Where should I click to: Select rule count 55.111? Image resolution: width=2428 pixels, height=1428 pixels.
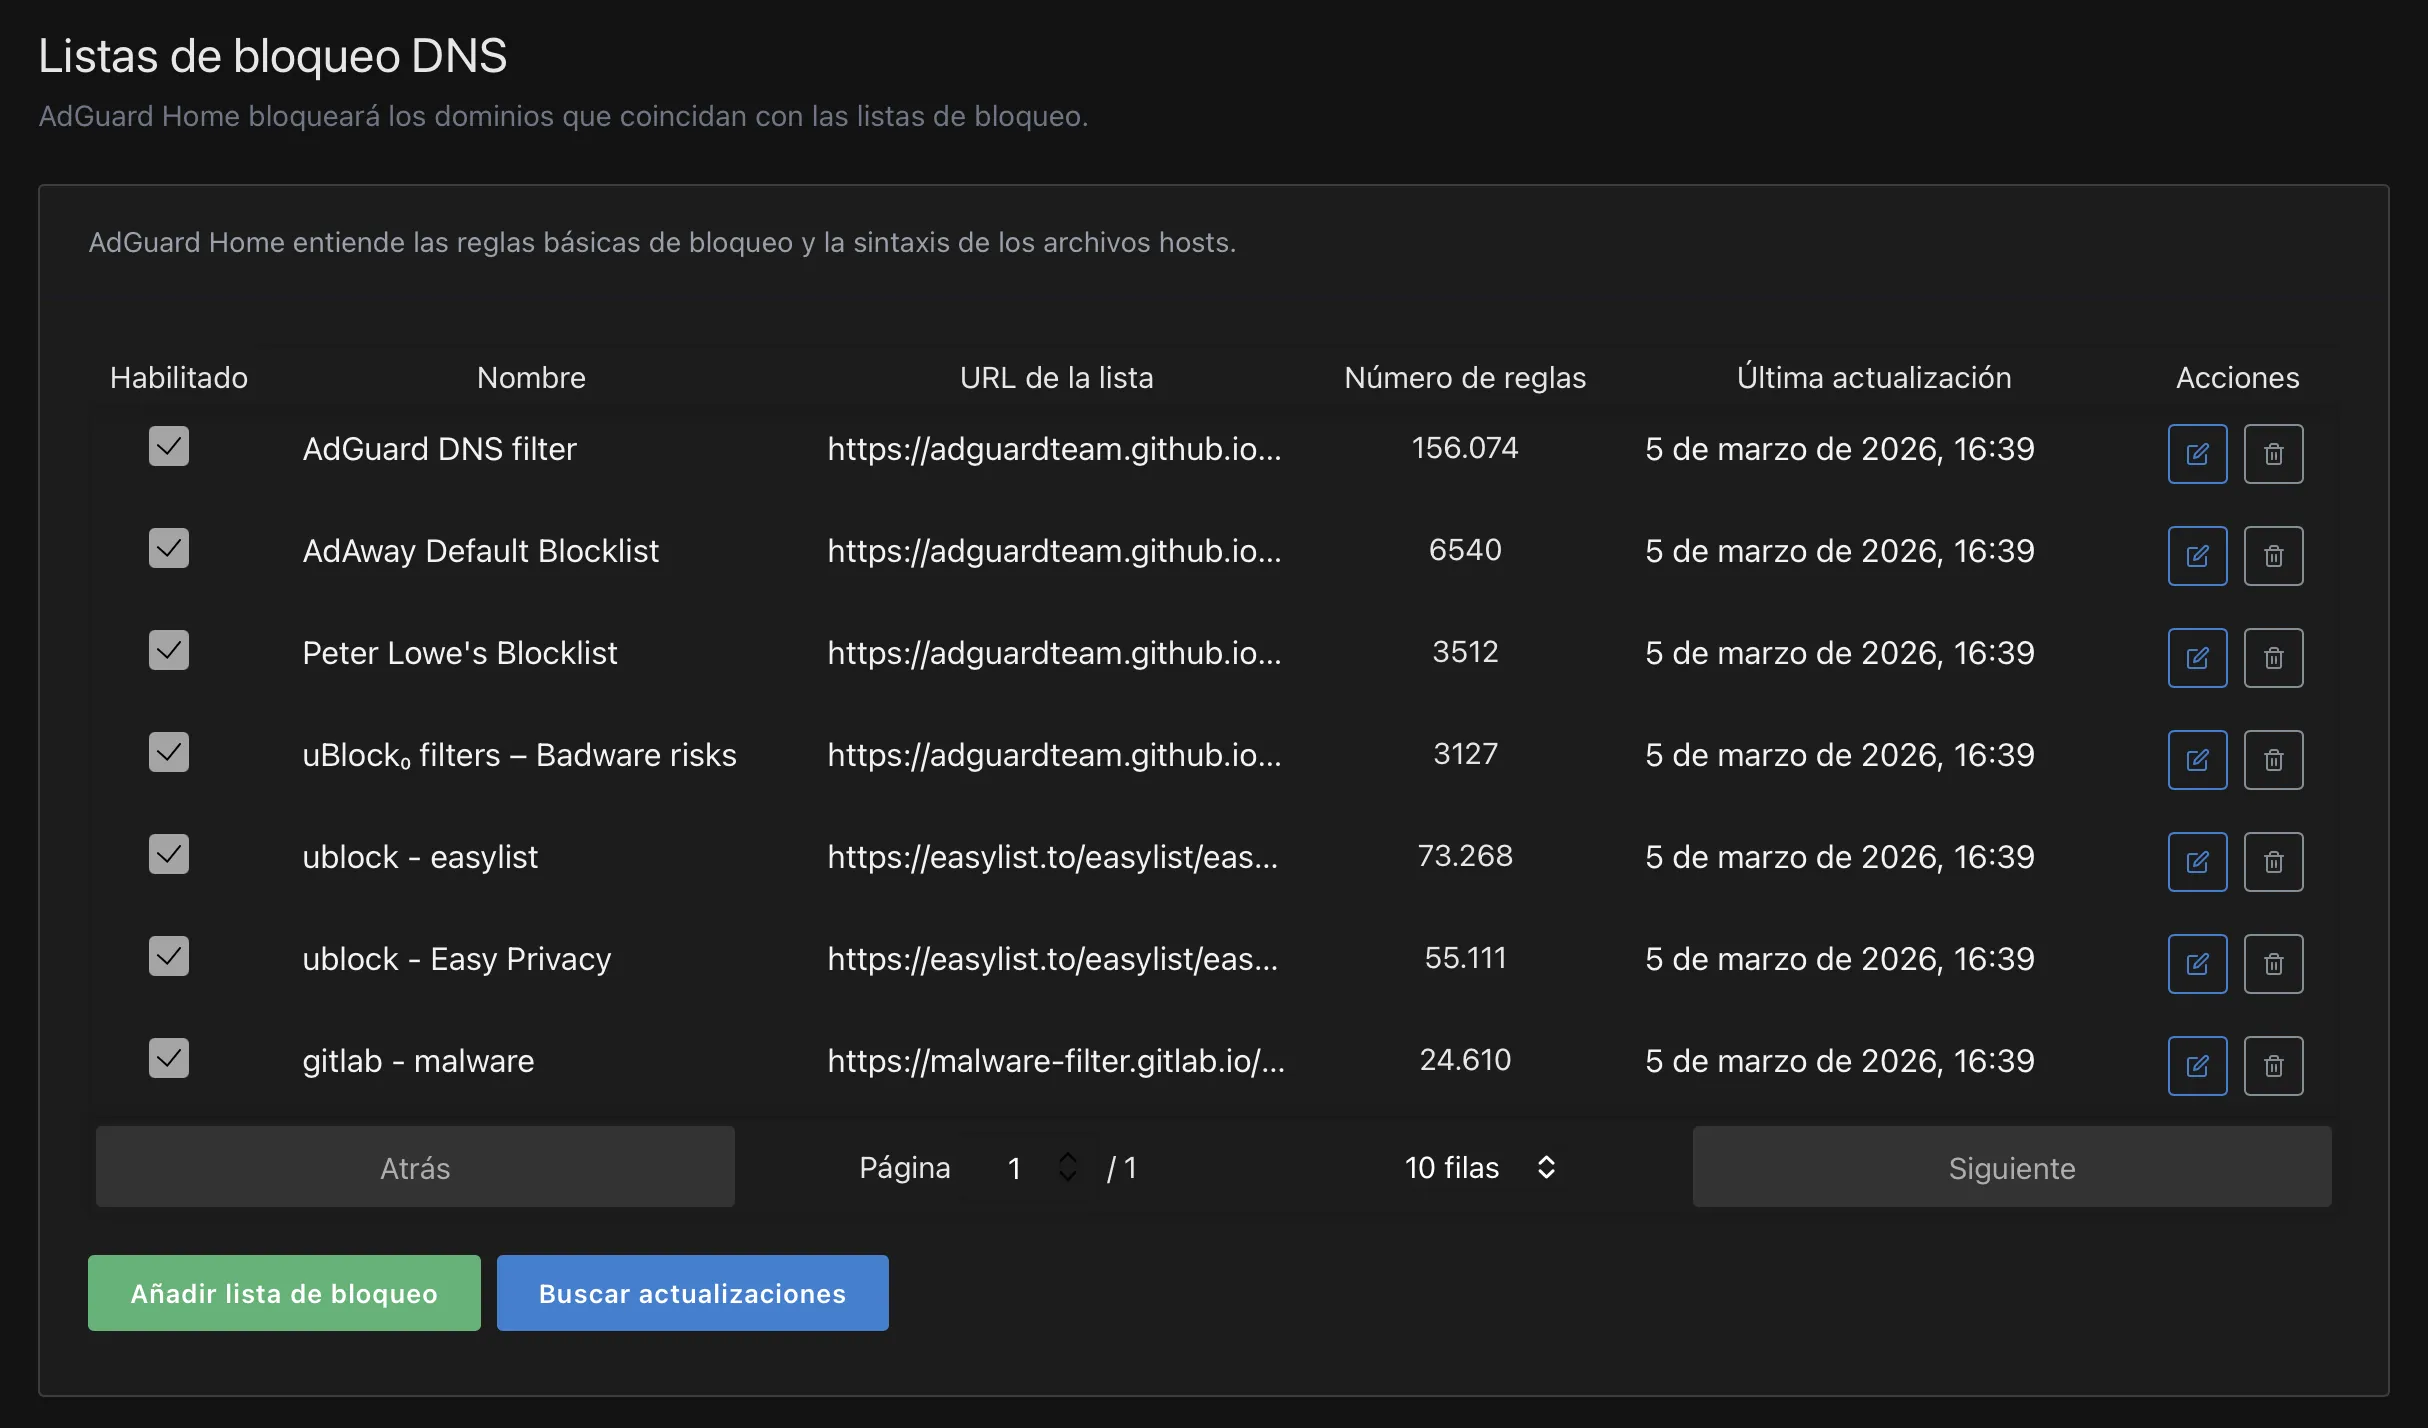(1465, 958)
